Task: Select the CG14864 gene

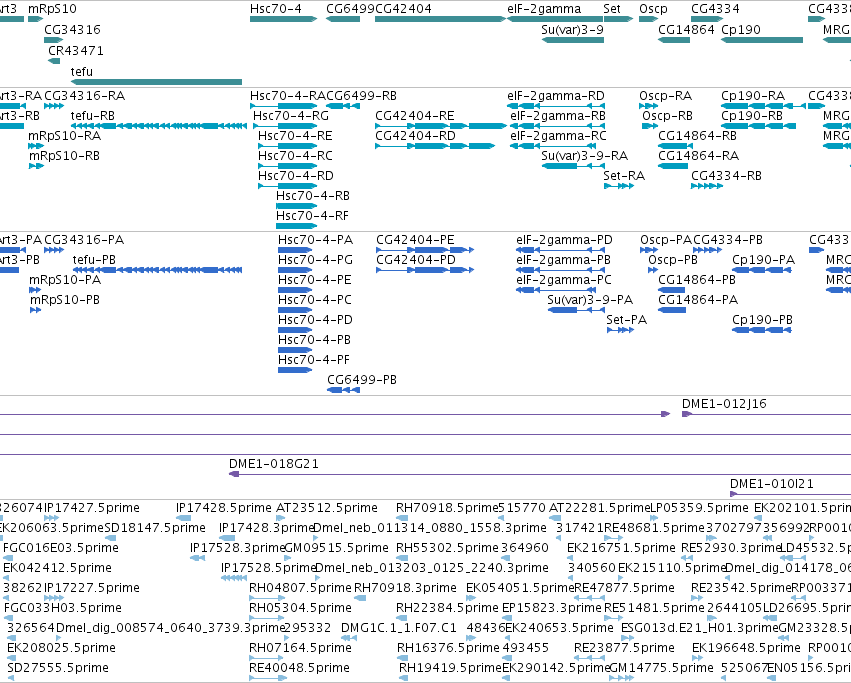Action: tap(674, 40)
